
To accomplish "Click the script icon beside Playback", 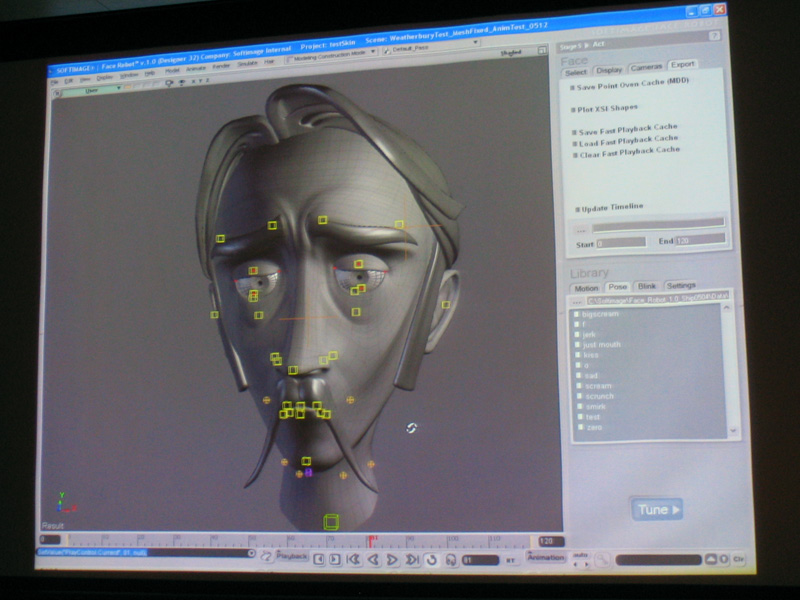I will [x=266, y=556].
